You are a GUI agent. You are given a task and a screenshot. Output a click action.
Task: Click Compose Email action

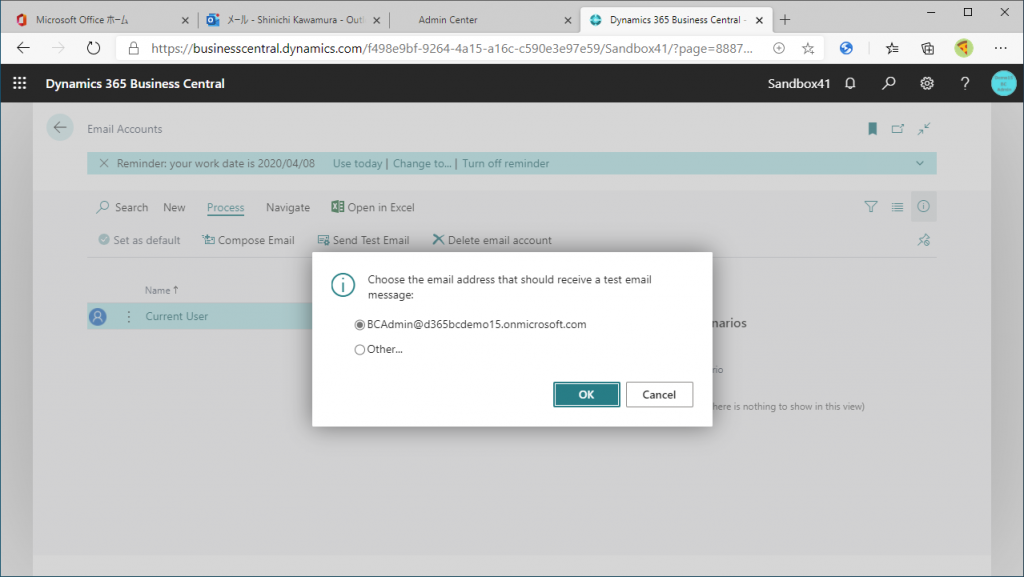click(x=248, y=240)
